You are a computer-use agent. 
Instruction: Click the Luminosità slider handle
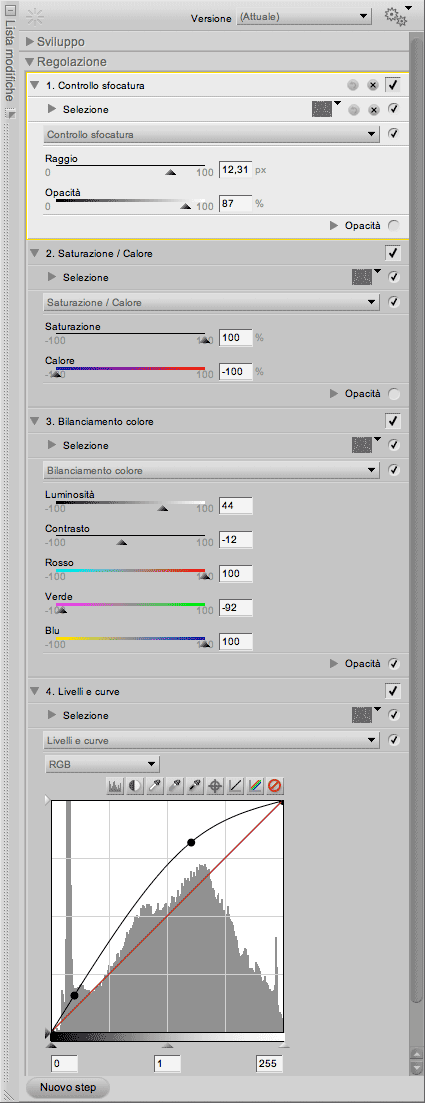163,509
